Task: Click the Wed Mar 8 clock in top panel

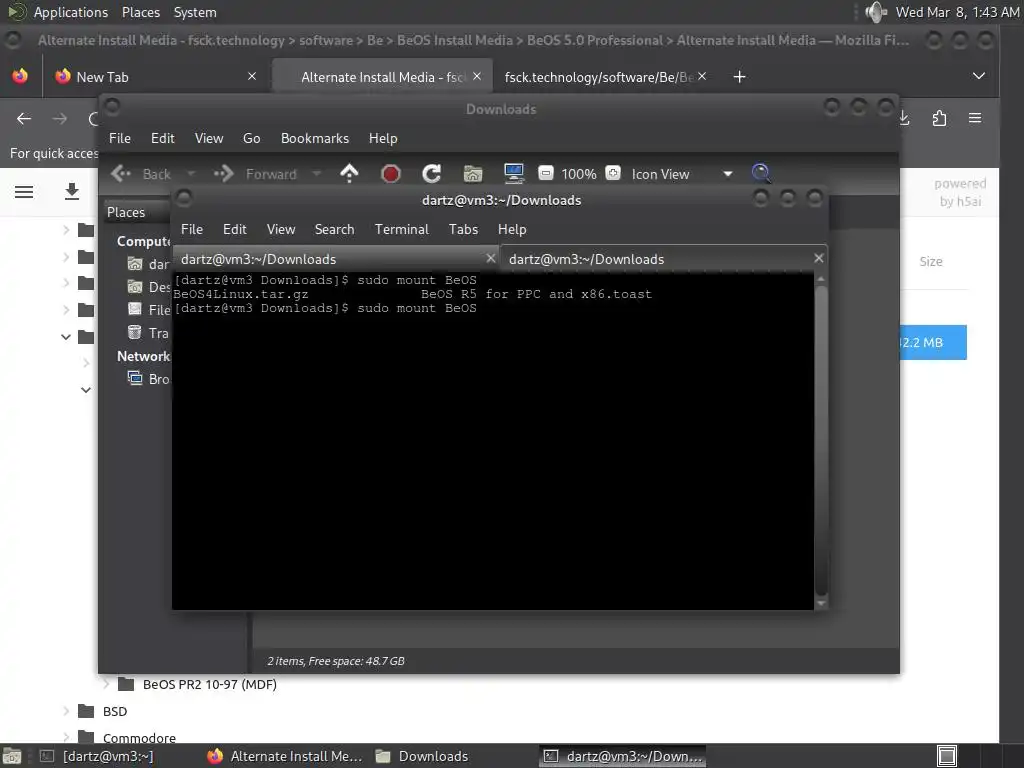Action: point(957,12)
